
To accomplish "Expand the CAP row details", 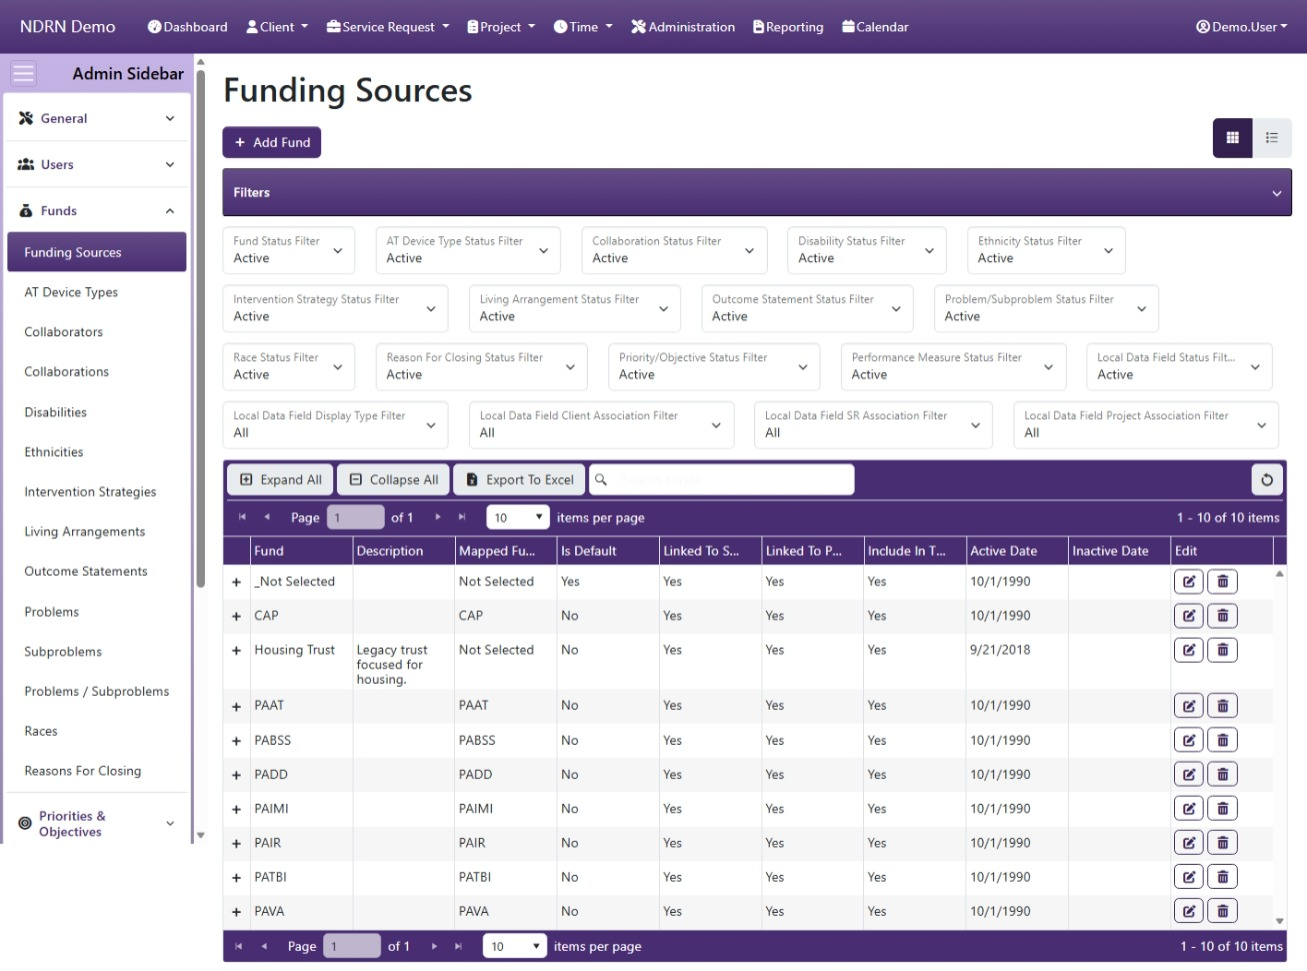I will [x=236, y=616].
